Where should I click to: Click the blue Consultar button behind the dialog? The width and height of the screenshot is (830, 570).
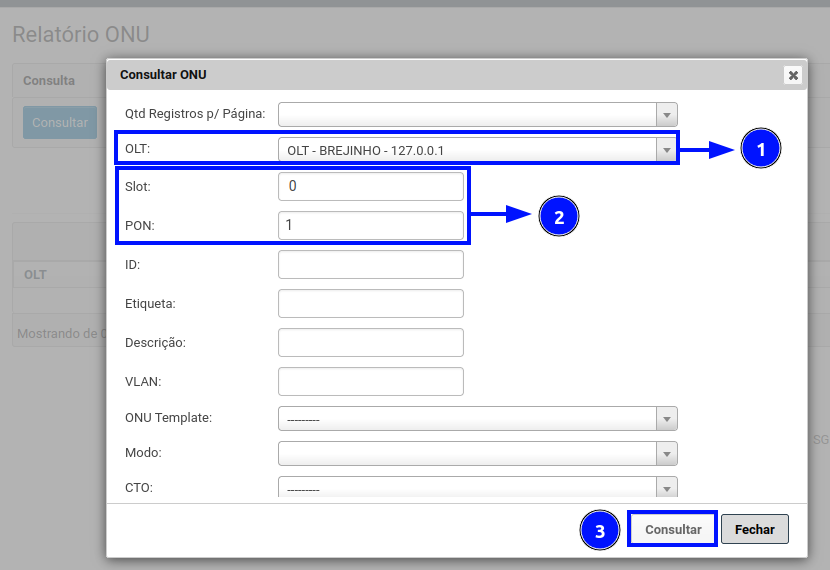[60, 123]
